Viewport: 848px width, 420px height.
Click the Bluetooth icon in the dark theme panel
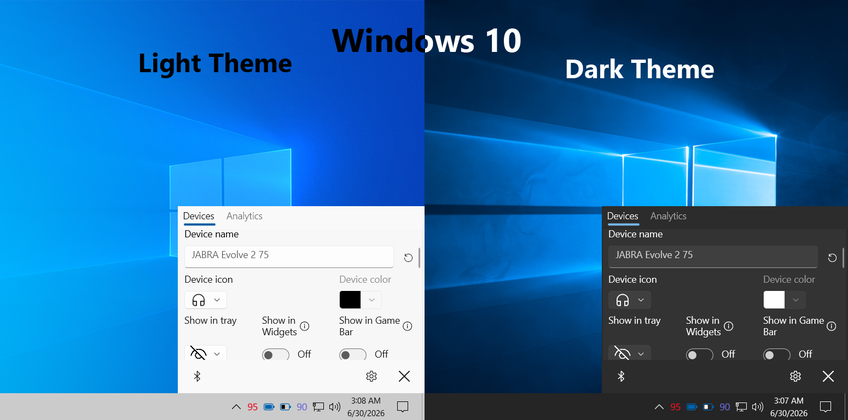pos(621,376)
